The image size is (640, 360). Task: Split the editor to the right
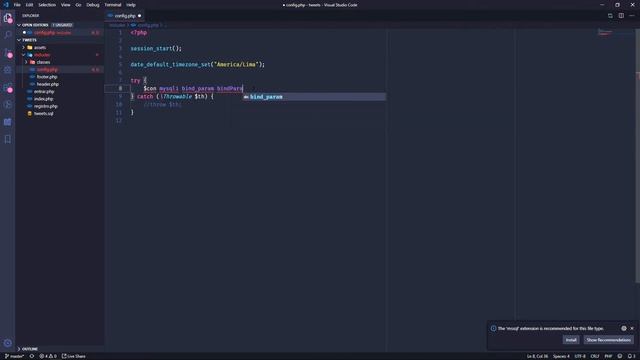(621, 16)
